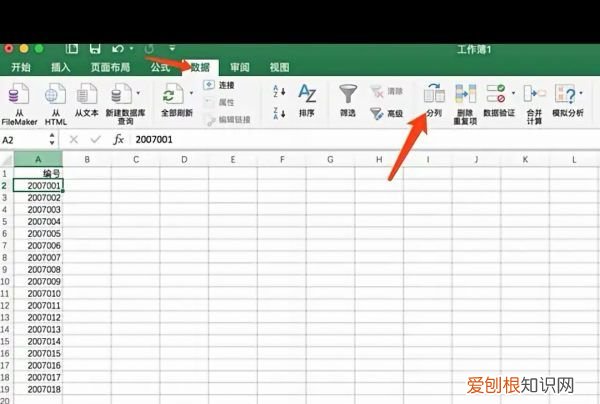Click the formula bar showing 2007001
The image size is (600, 404).
coord(365,140)
